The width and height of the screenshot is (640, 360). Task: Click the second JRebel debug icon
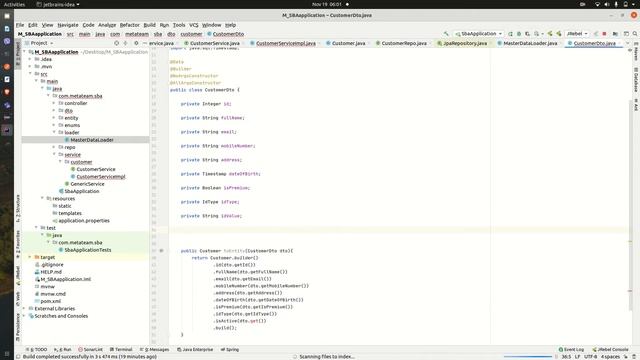559,34
